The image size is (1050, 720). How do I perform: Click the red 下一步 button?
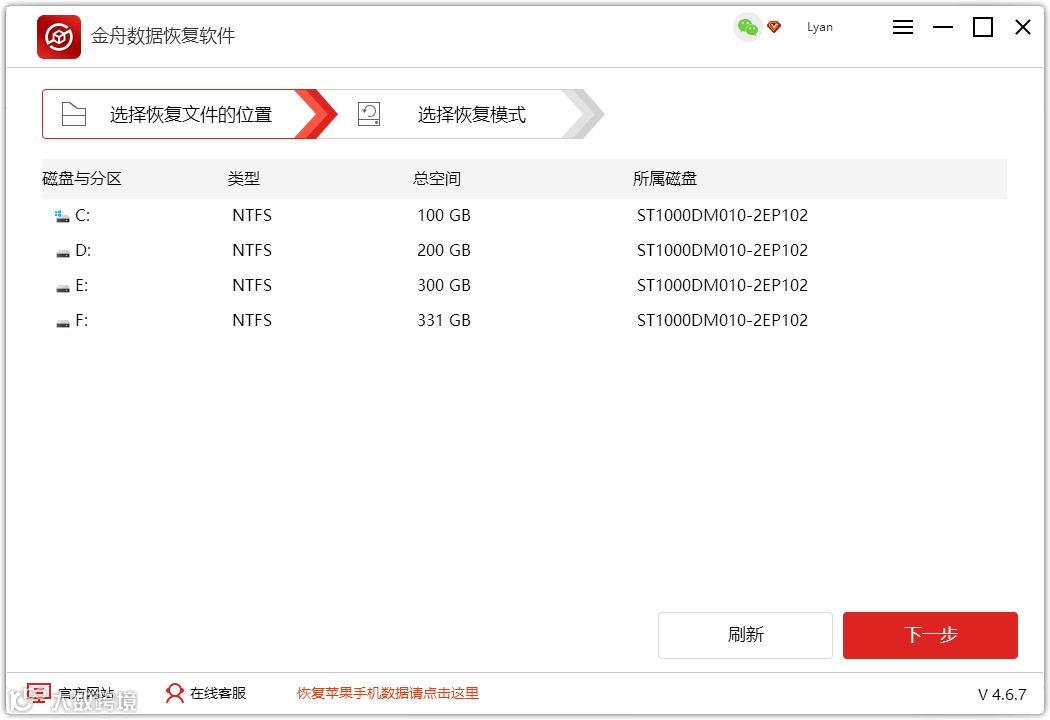point(930,635)
